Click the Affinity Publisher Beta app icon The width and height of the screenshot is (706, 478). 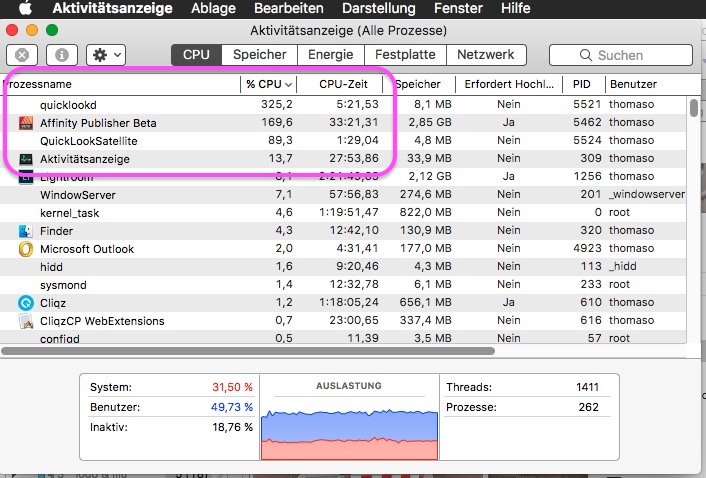point(26,122)
